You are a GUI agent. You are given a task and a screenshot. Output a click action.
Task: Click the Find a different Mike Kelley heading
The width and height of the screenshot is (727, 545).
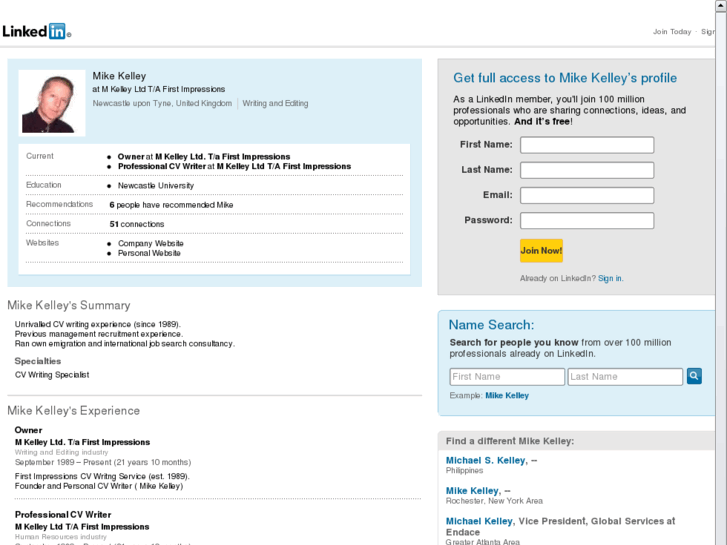coord(510,441)
